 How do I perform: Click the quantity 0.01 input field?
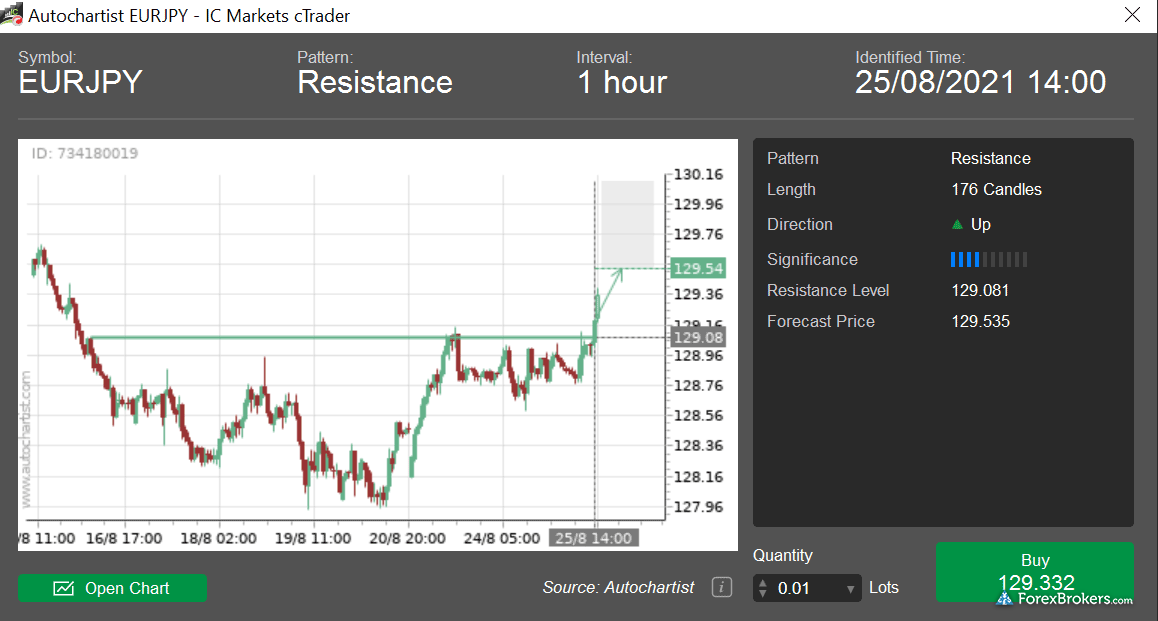(806, 588)
